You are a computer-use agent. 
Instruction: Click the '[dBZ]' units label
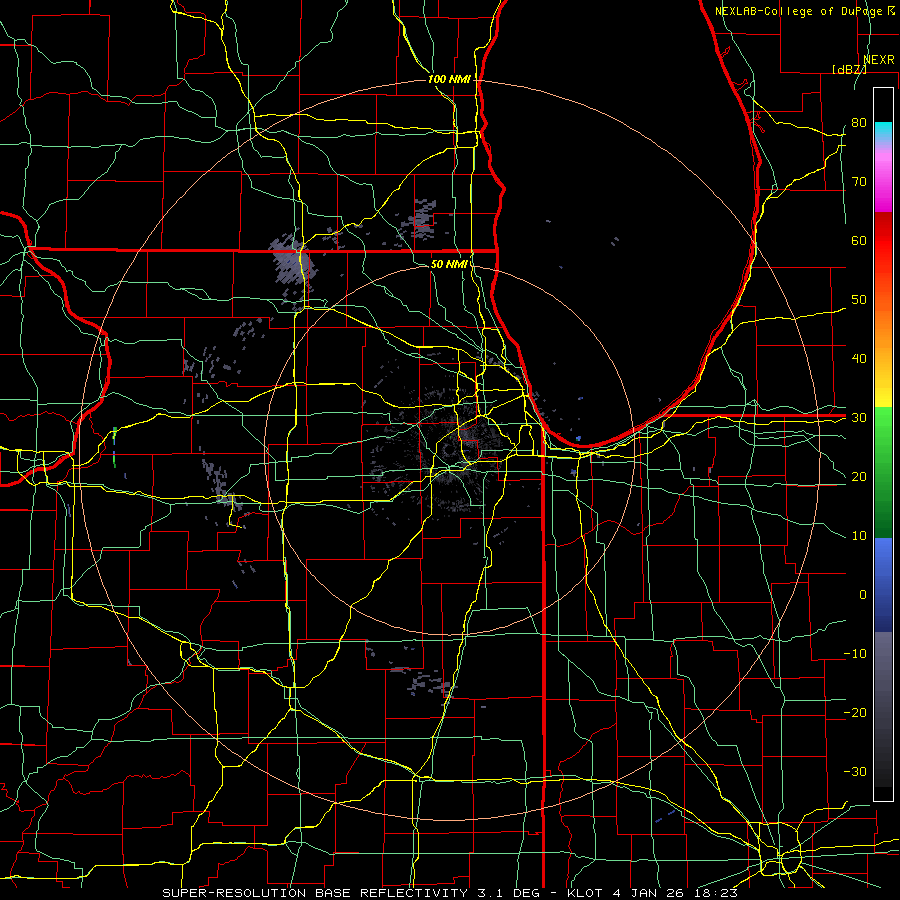click(x=849, y=69)
